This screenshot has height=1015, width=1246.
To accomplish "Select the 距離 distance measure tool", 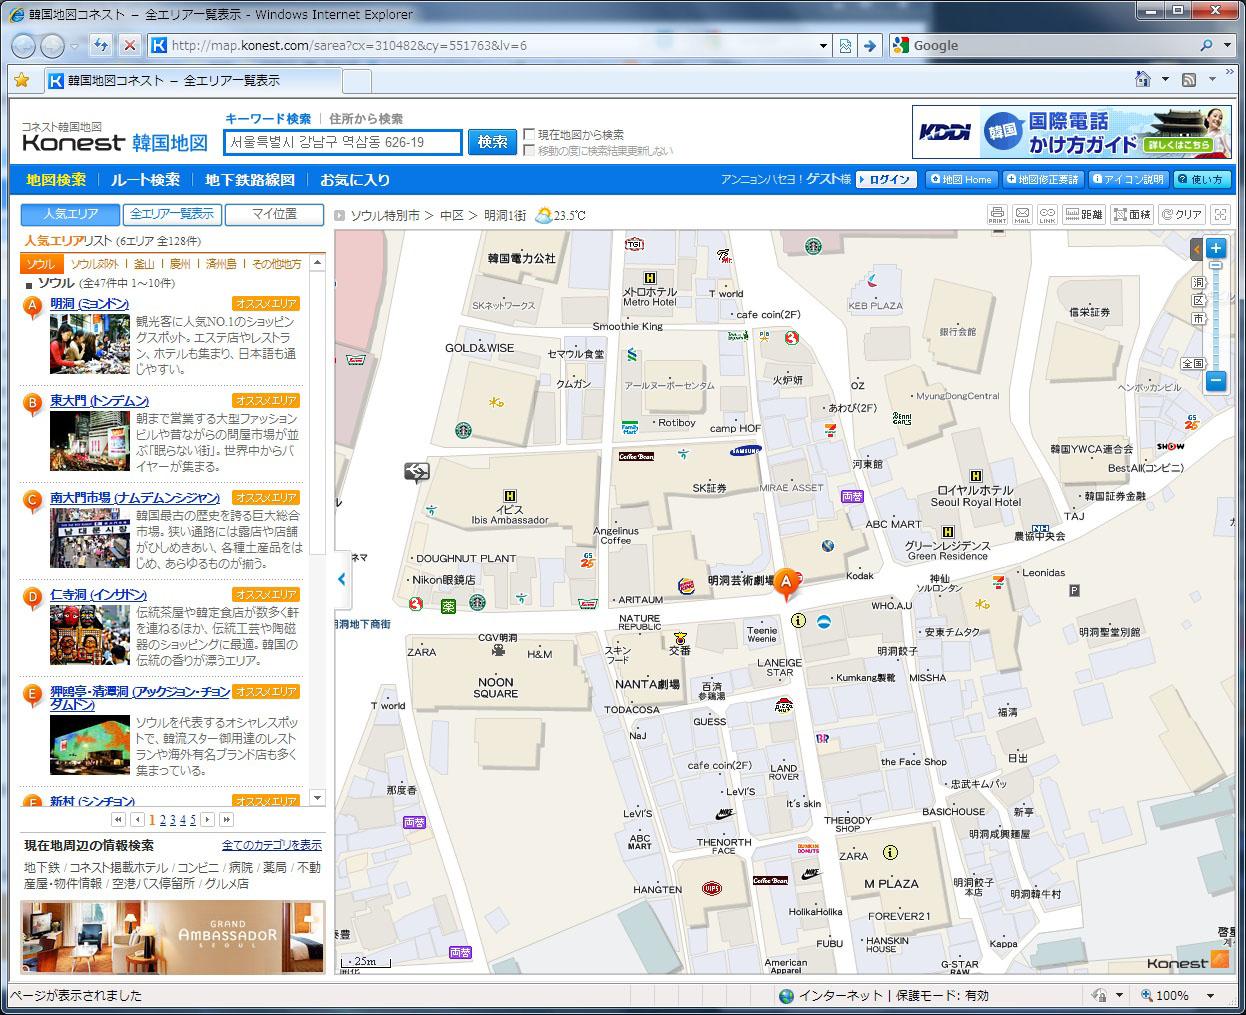I will point(1083,215).
